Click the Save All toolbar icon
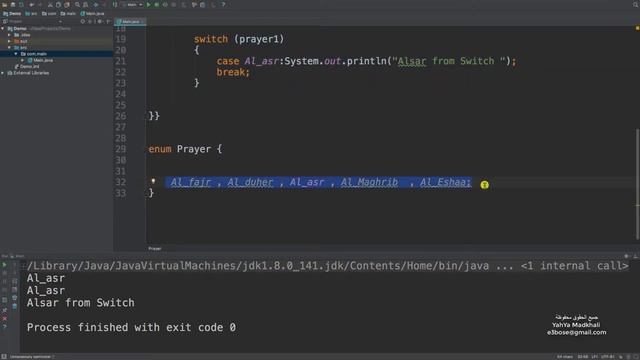The width and height of the screenshot is (640, 360). pos(13,5)
